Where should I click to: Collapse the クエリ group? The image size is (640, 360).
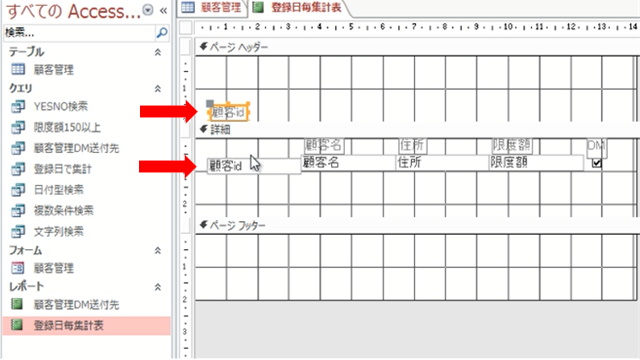coord(158,89)
